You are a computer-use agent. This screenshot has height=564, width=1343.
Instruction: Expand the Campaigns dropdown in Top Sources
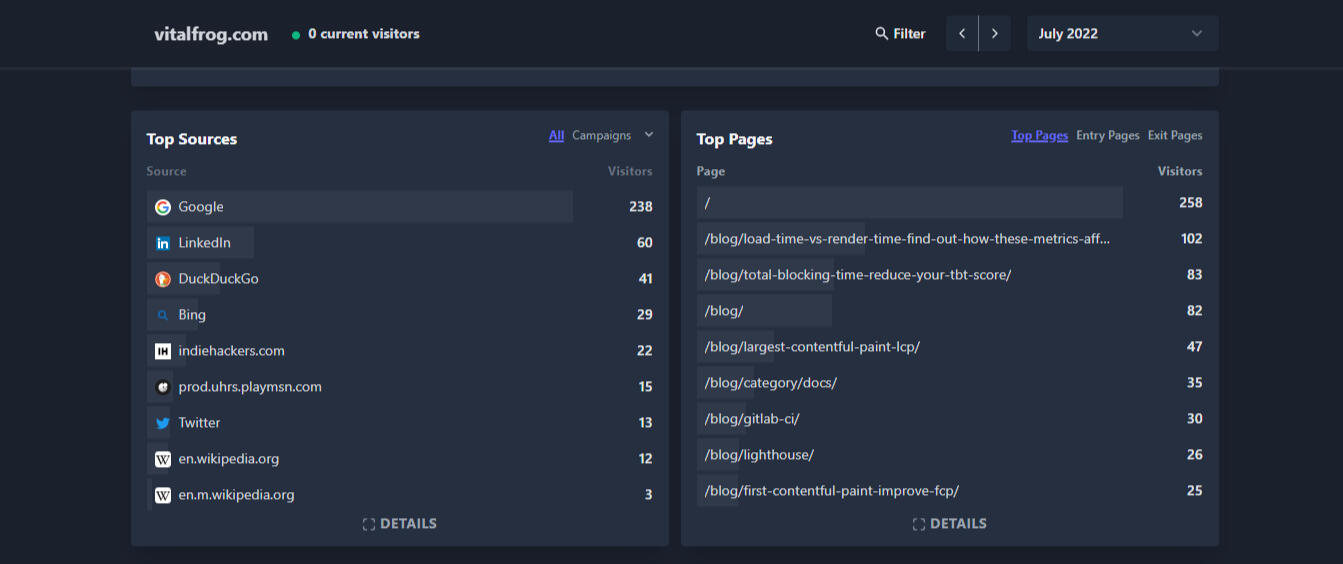(612, 136)
